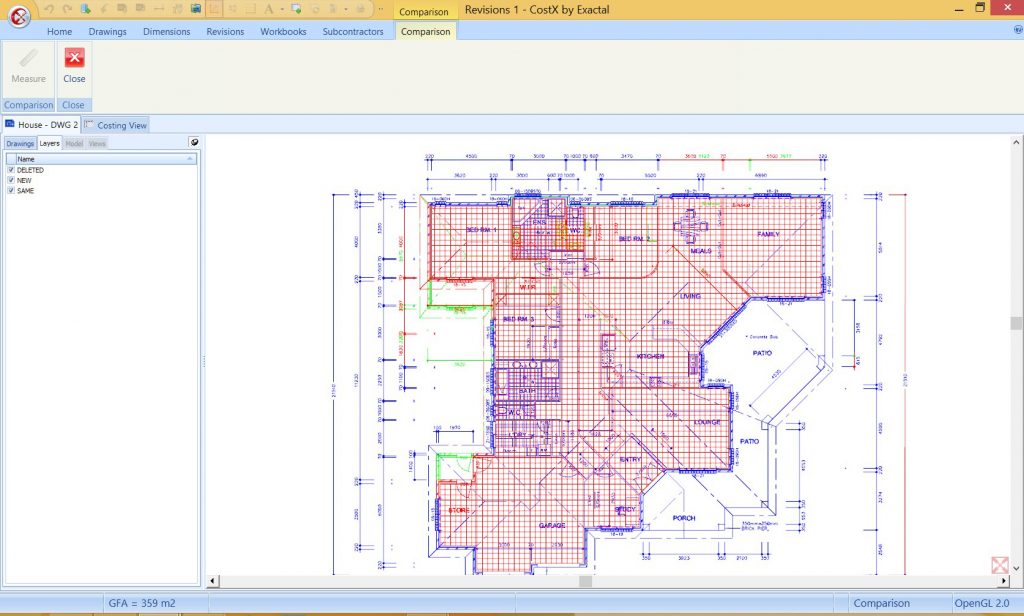Screen dimensions: 1024x616
Task: Open the Subcontractors ribbon tab
Action: [x=353, y=31]
